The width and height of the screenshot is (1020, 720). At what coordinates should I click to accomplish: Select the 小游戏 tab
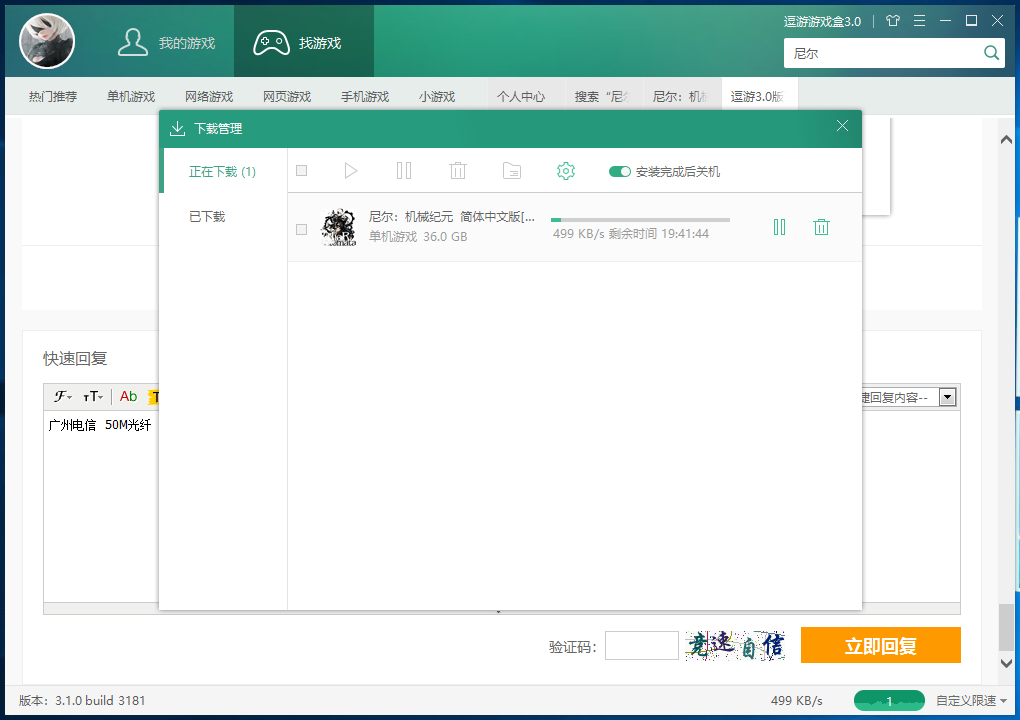(436, 96)
